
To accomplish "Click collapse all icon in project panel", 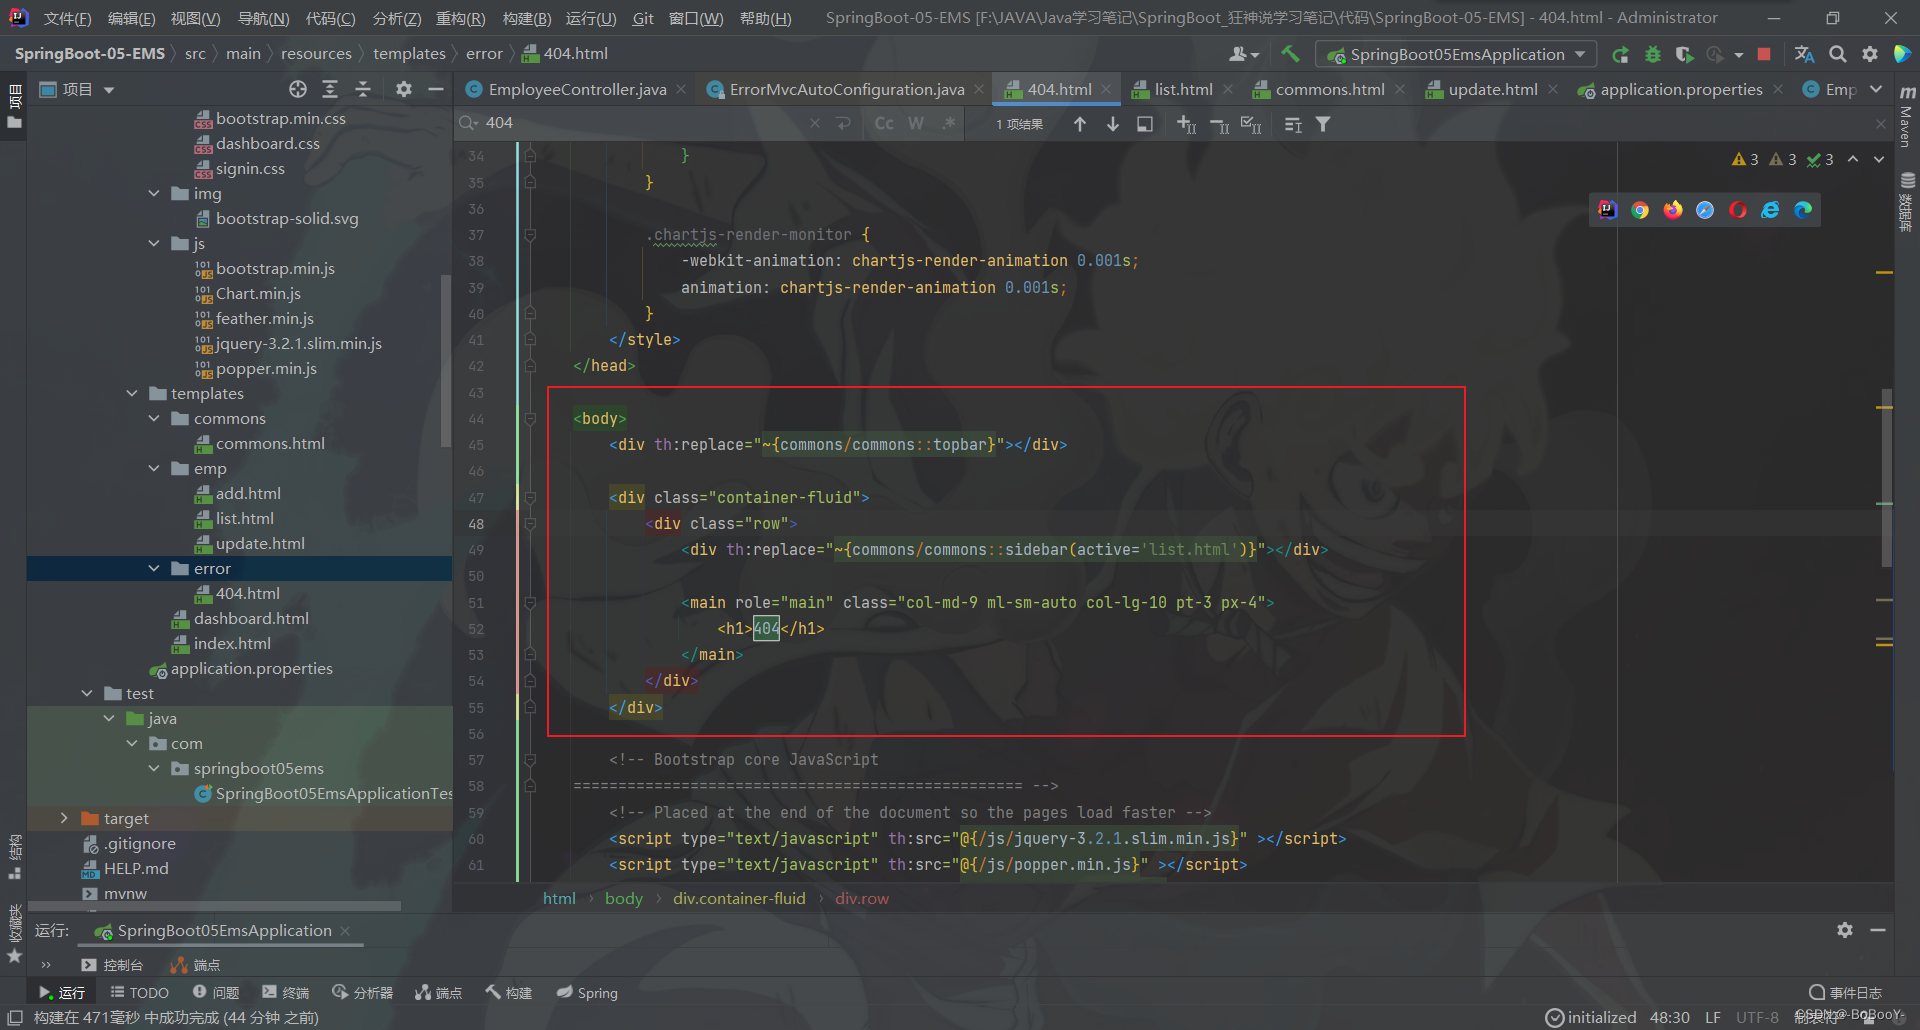I will 363,90.
